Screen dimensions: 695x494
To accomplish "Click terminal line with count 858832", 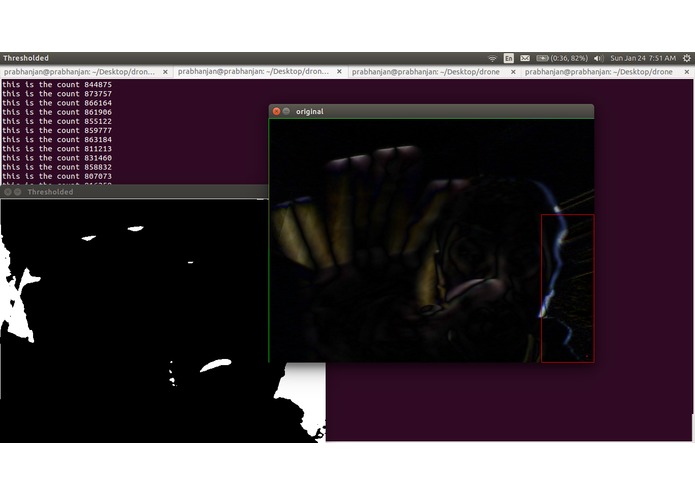I will [57, 167].
